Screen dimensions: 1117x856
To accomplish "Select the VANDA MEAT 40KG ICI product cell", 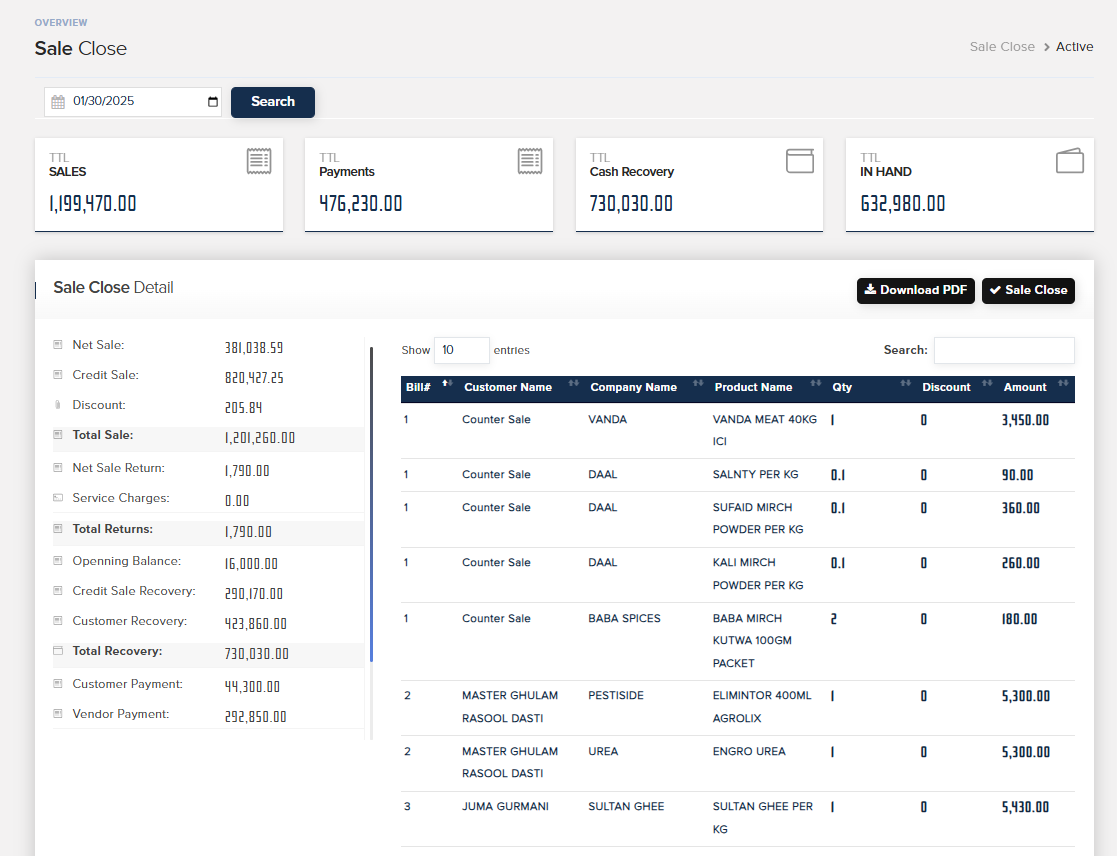I will point(765,430).
